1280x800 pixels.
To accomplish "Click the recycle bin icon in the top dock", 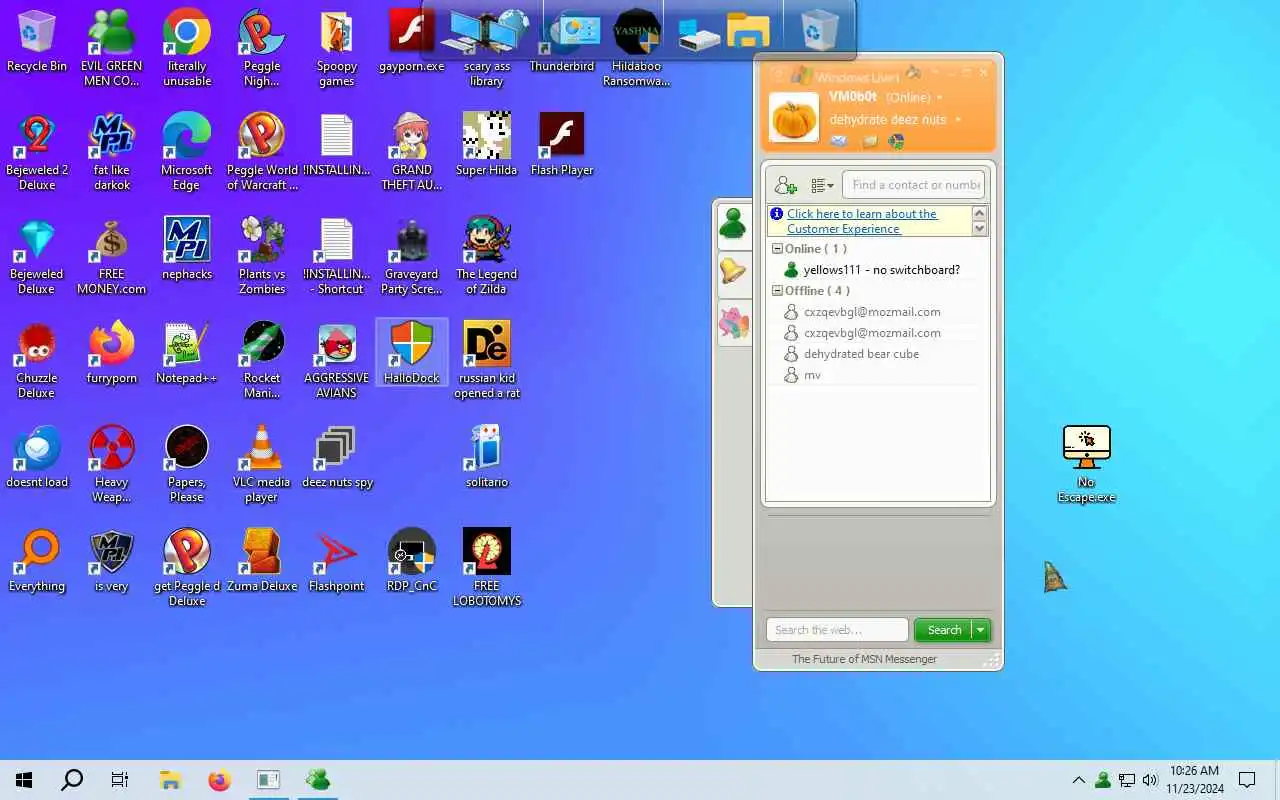I will pos(819,31).
